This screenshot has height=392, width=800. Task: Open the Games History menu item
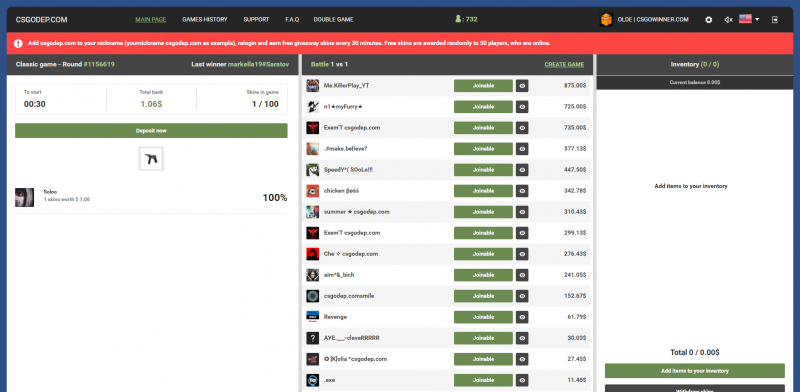coord(205,20)
